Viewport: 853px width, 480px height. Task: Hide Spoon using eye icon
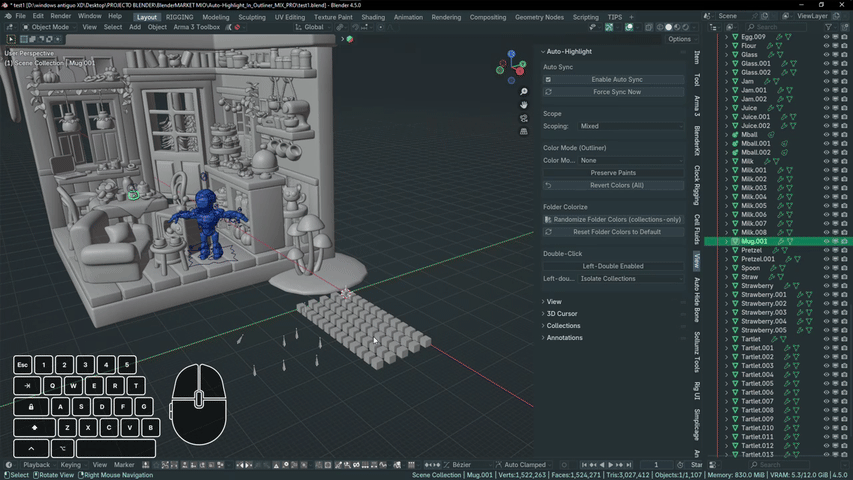826,268
